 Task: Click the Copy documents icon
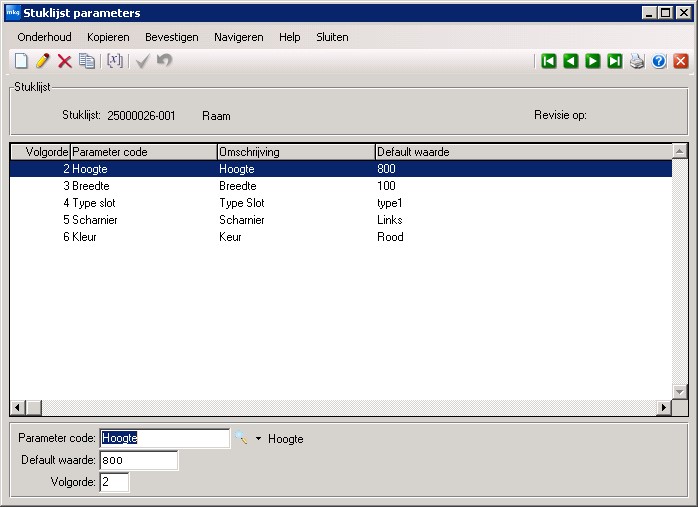coord(87,61)
